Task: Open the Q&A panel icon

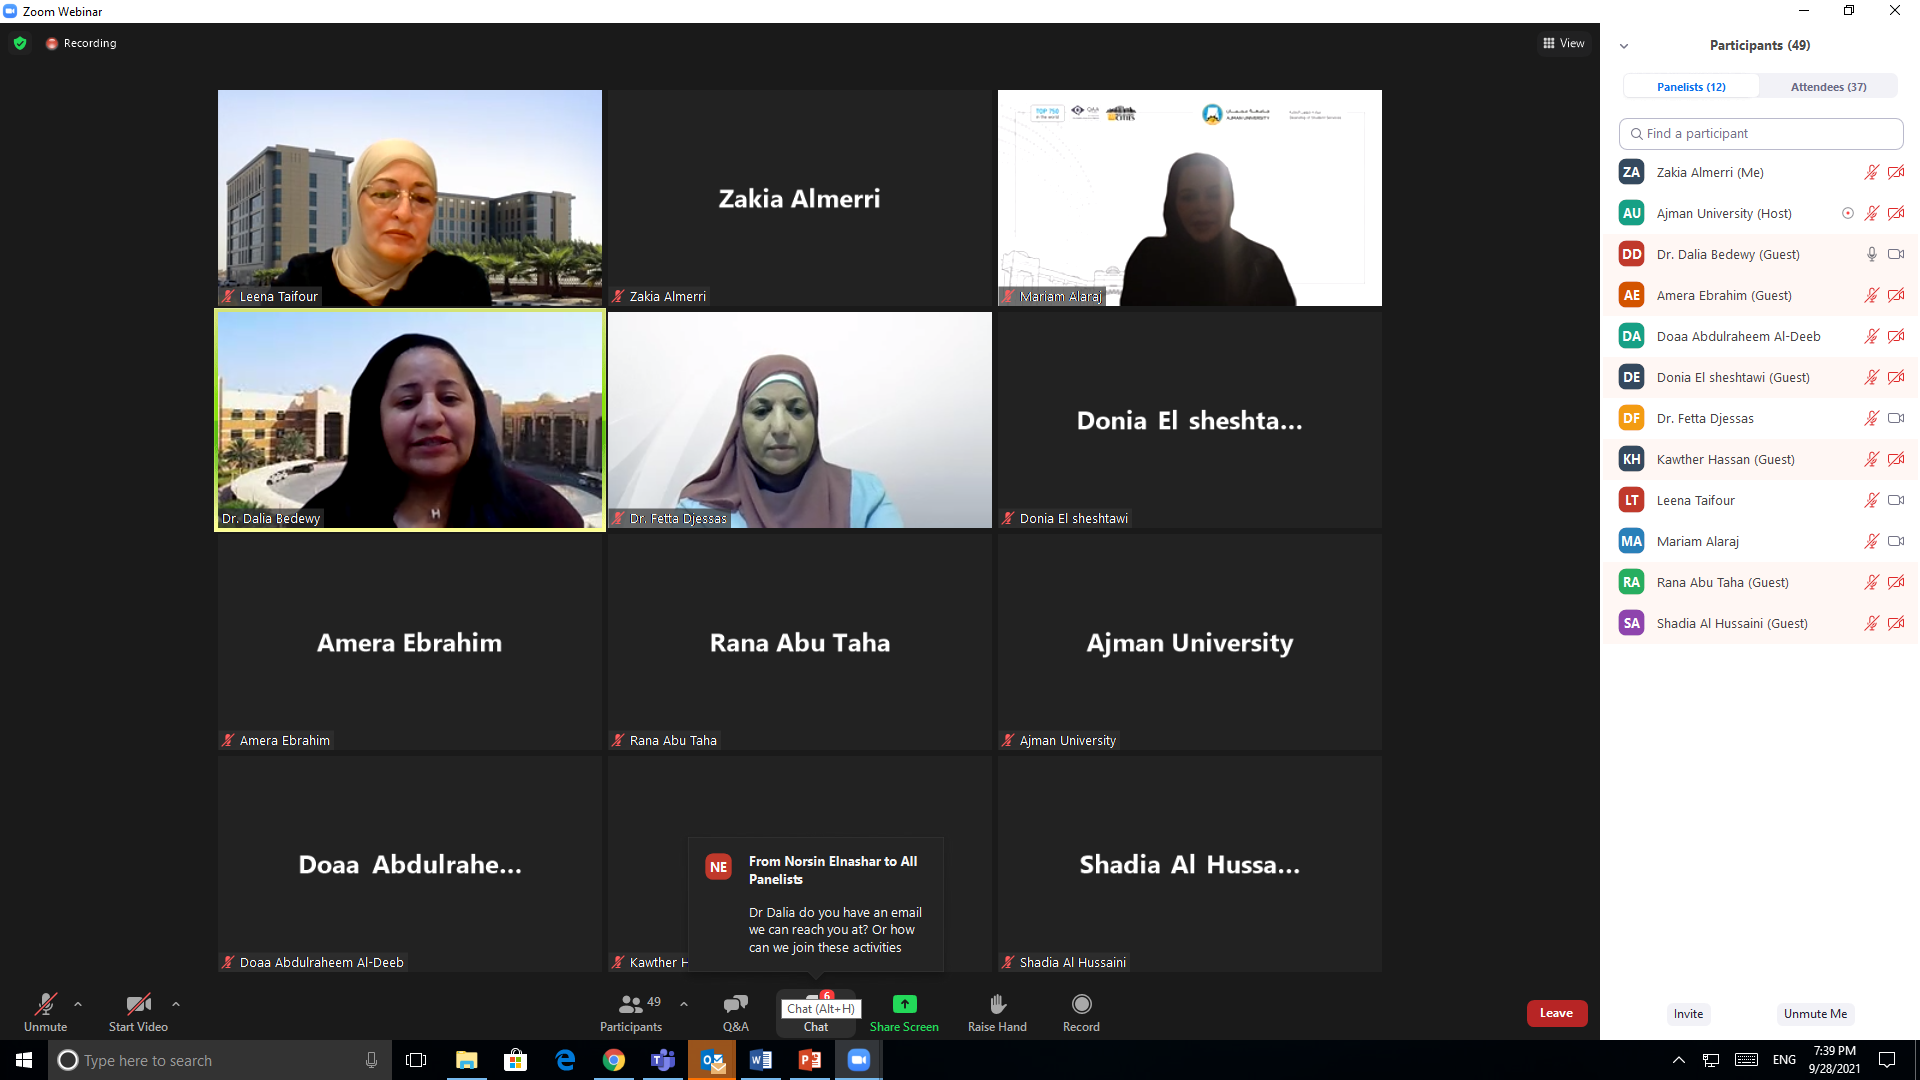Action: tap(735, 1004)
